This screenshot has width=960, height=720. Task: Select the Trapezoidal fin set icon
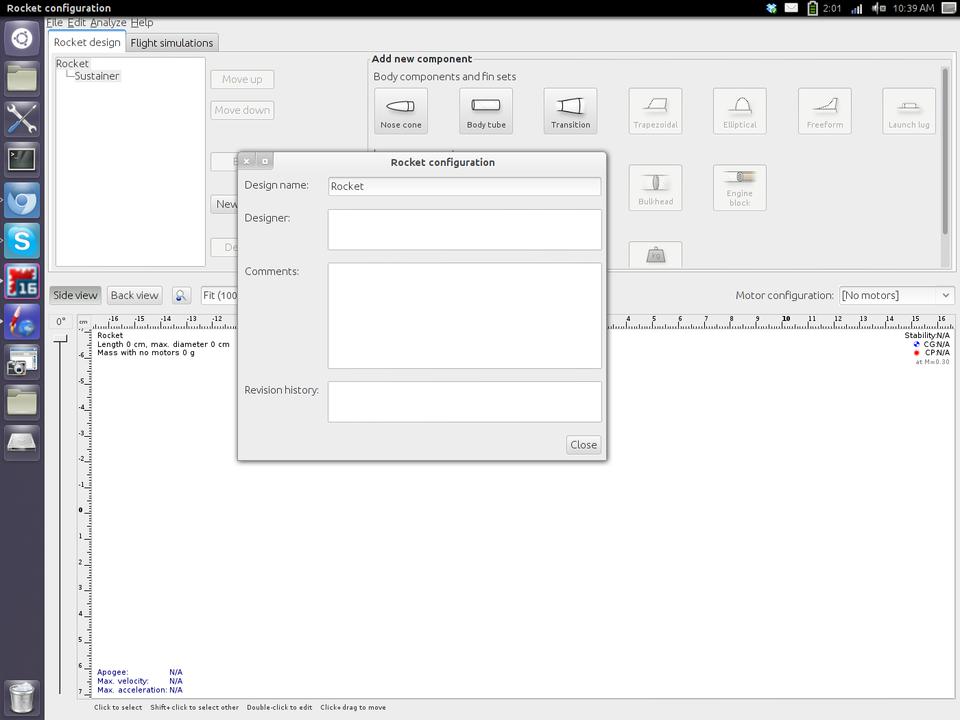[x=655, y=111]
